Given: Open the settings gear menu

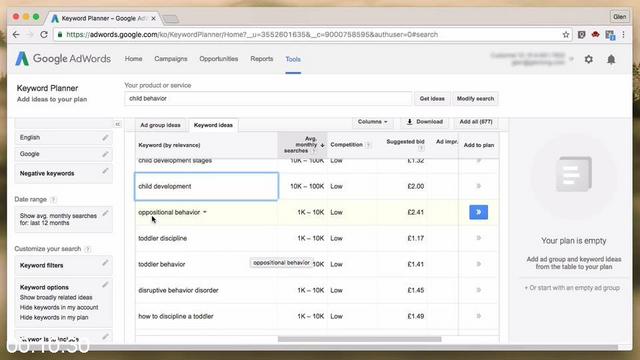Looking at the screenshot, I should pos(589,59).
